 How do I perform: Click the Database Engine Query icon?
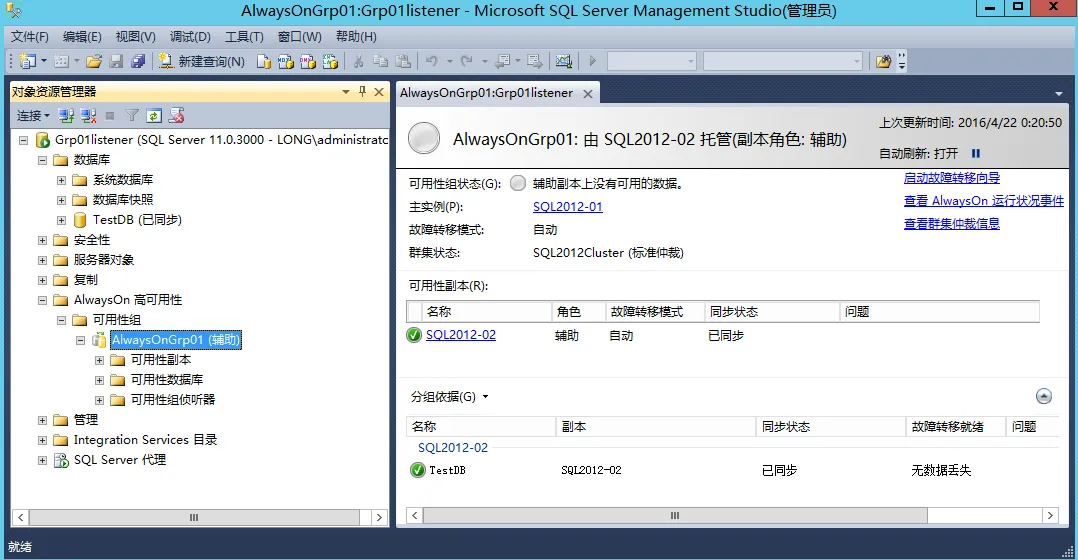[263, 61]
